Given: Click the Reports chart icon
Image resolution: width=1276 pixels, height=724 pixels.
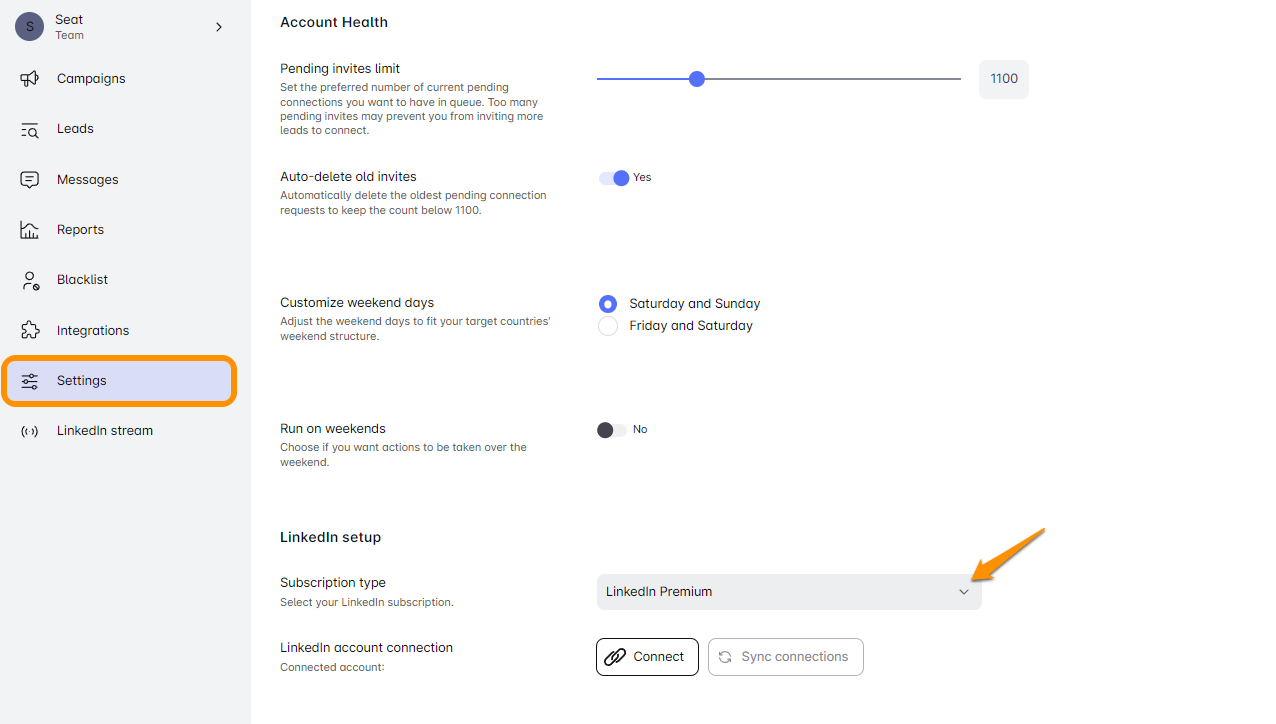Looking at the screenshot, I should pyautogui.click(x=30, y=230).
